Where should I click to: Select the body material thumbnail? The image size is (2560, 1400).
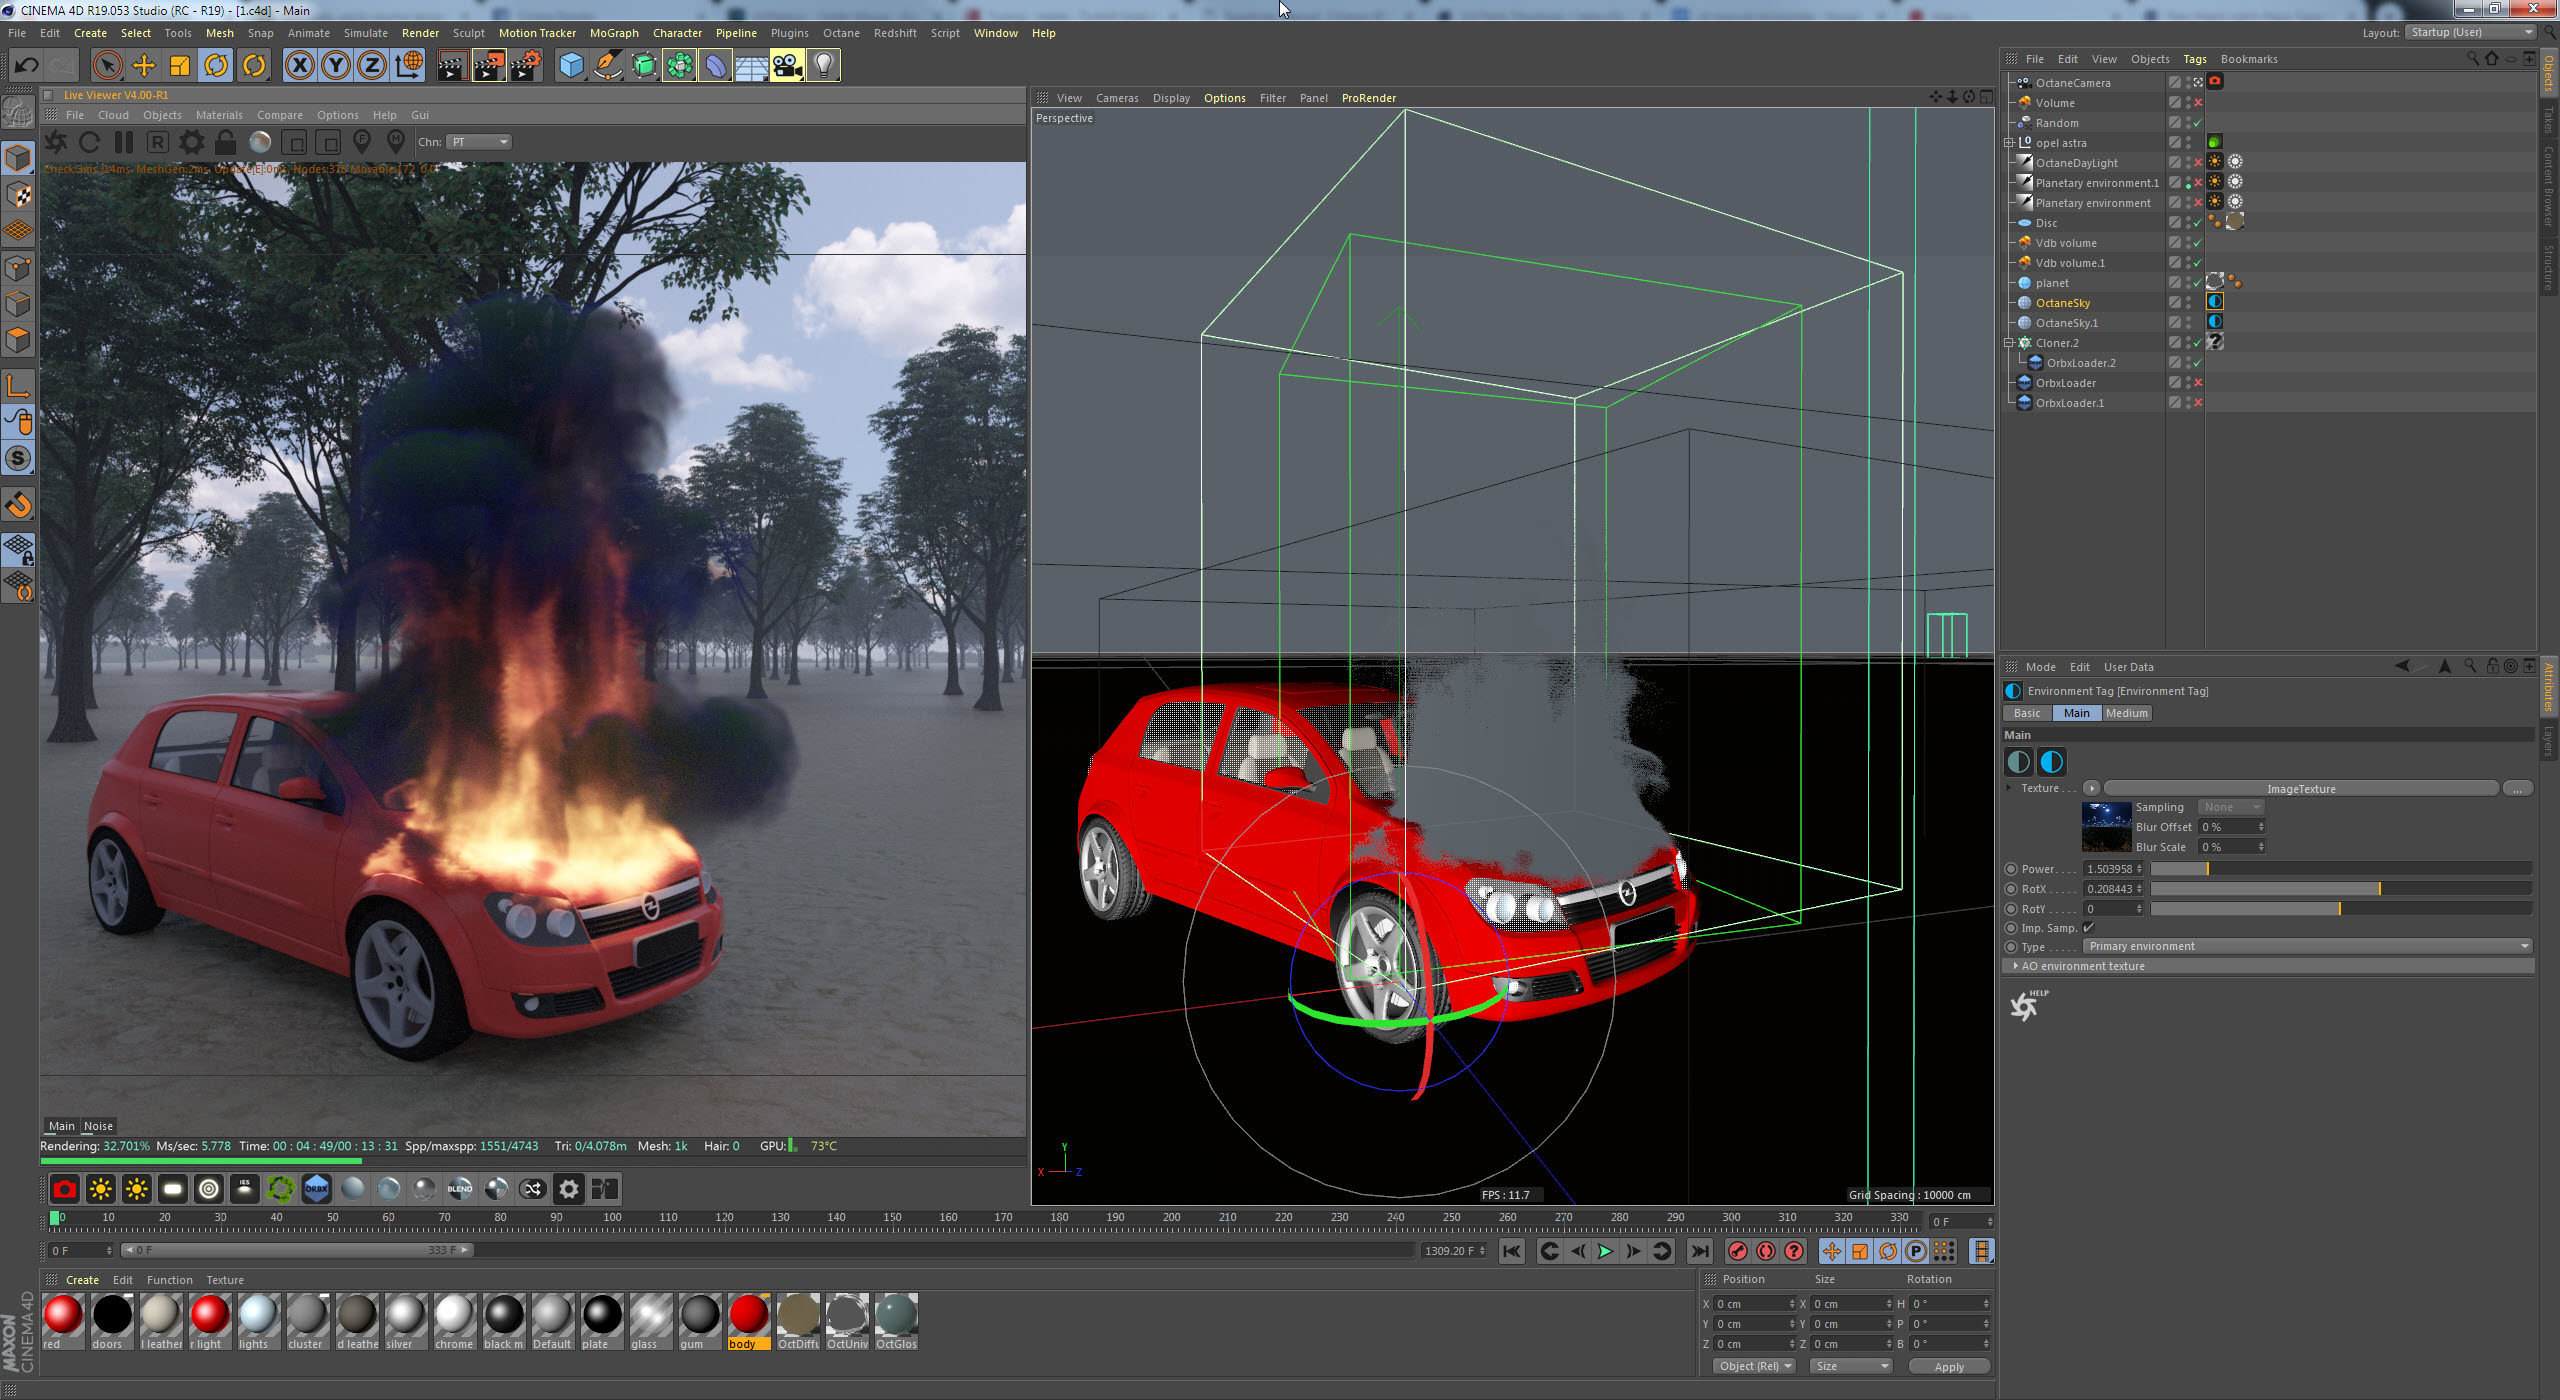748,1316
